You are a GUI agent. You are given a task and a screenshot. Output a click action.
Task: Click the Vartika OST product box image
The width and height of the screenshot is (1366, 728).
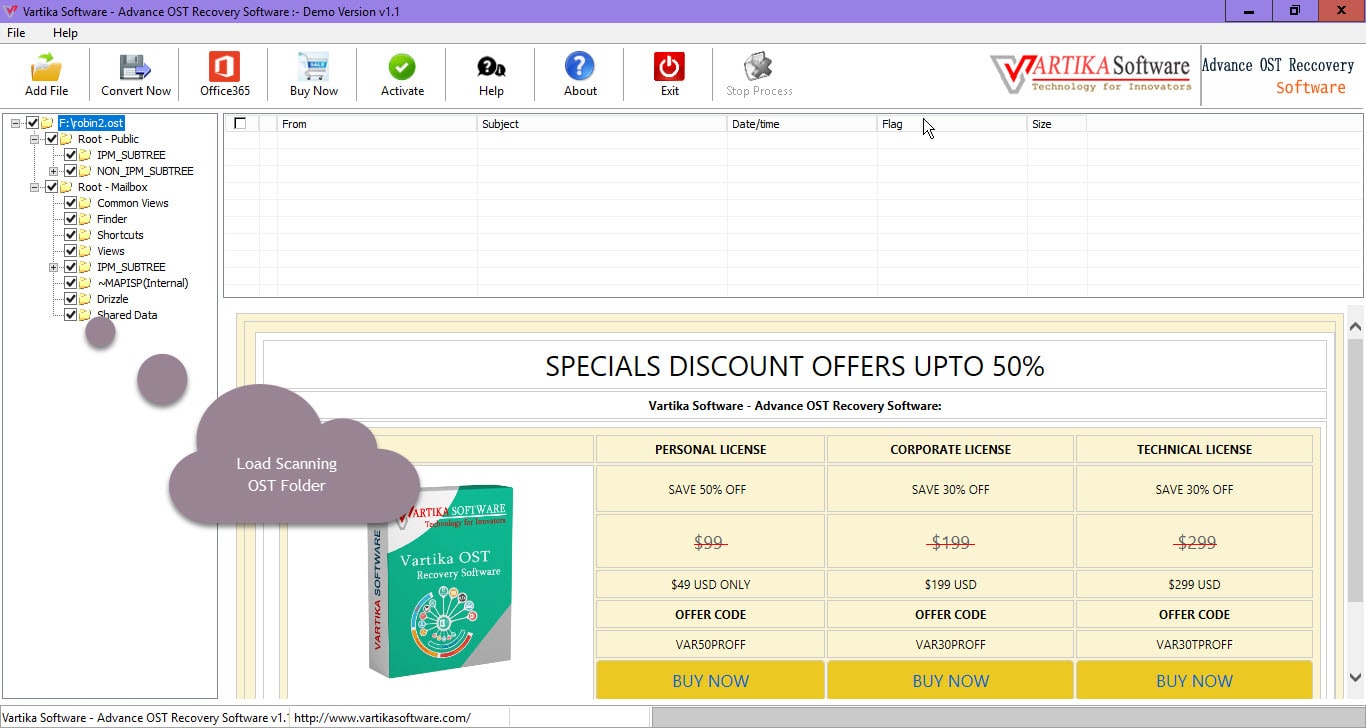tap(441, 582)
